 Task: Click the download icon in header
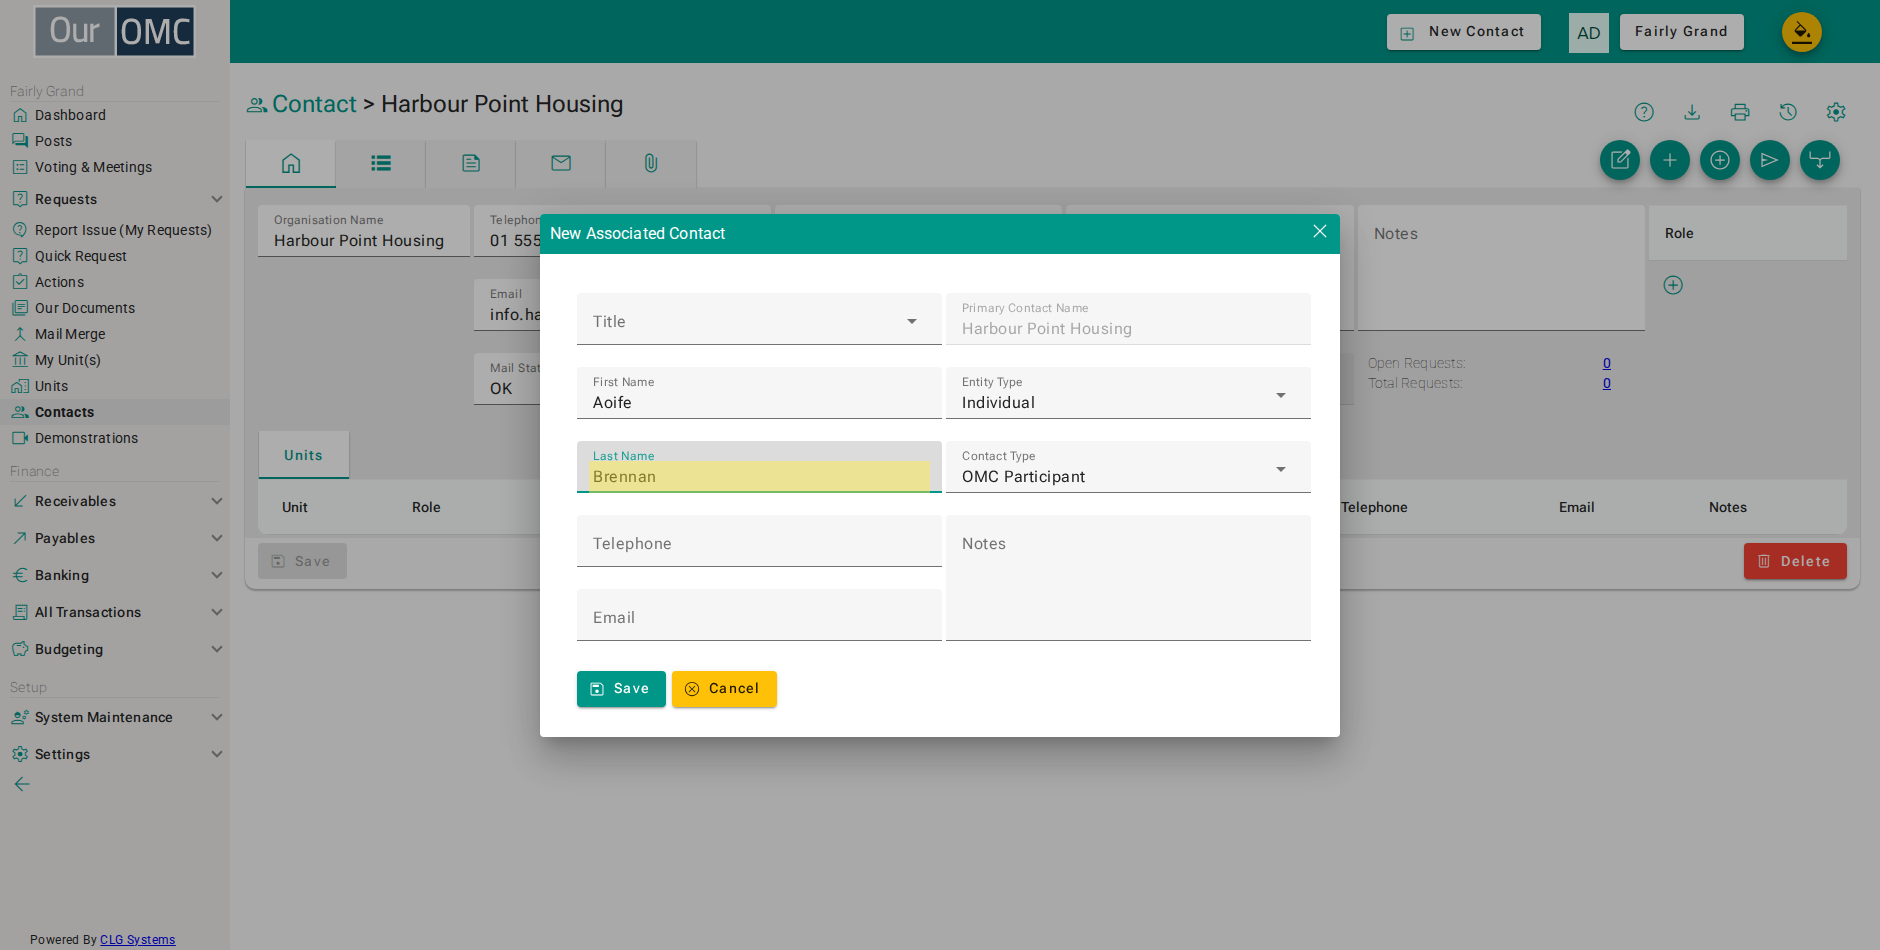[1692, 112]
